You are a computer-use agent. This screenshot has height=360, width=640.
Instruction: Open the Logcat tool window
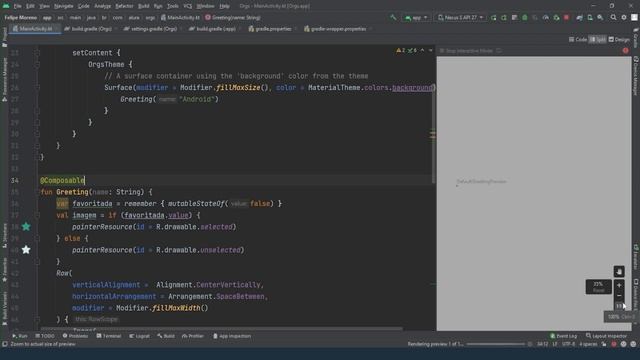[139, 336]
